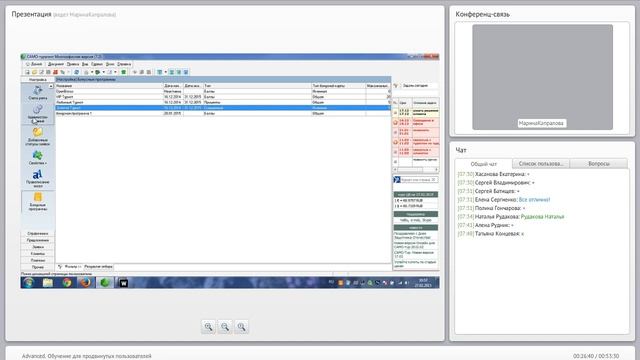
Task: Open the Клиенты sidebar section
Action: (x=38, y=253)
